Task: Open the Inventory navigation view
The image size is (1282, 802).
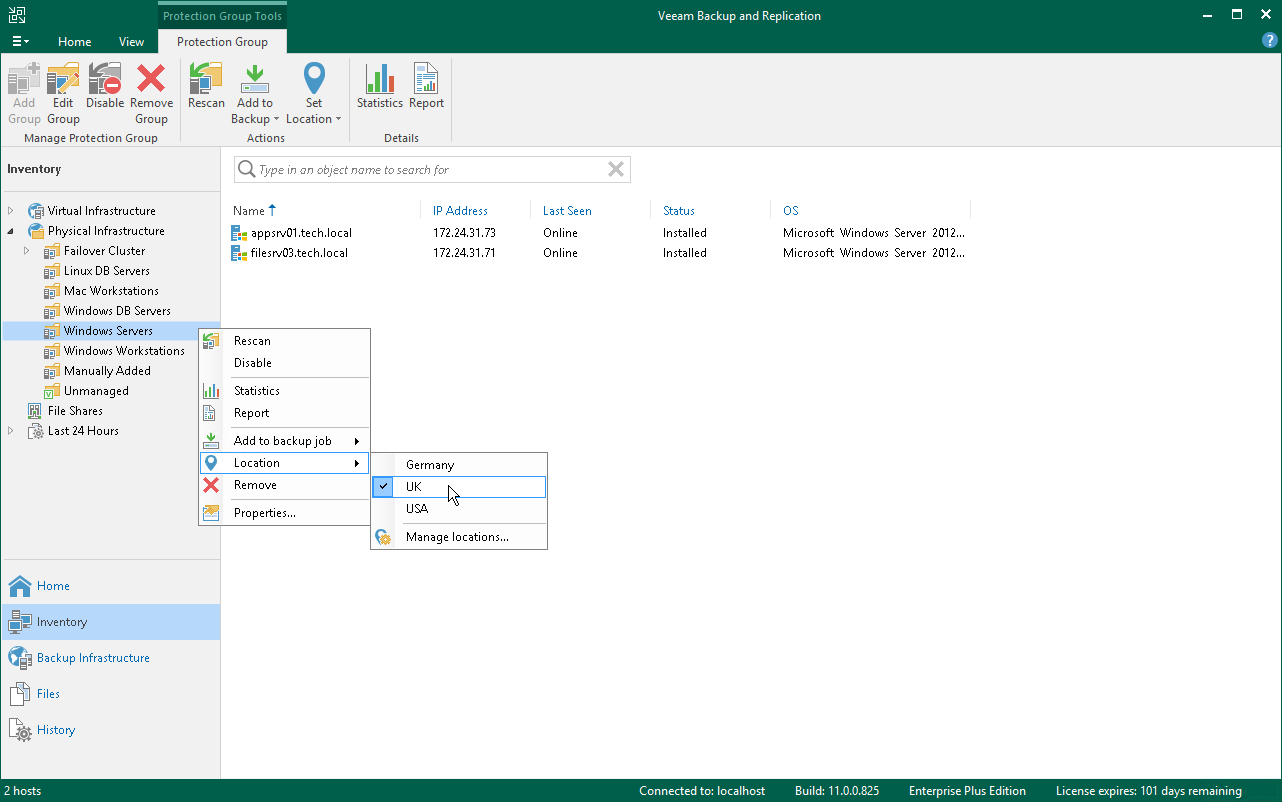Action: [110, 622]
